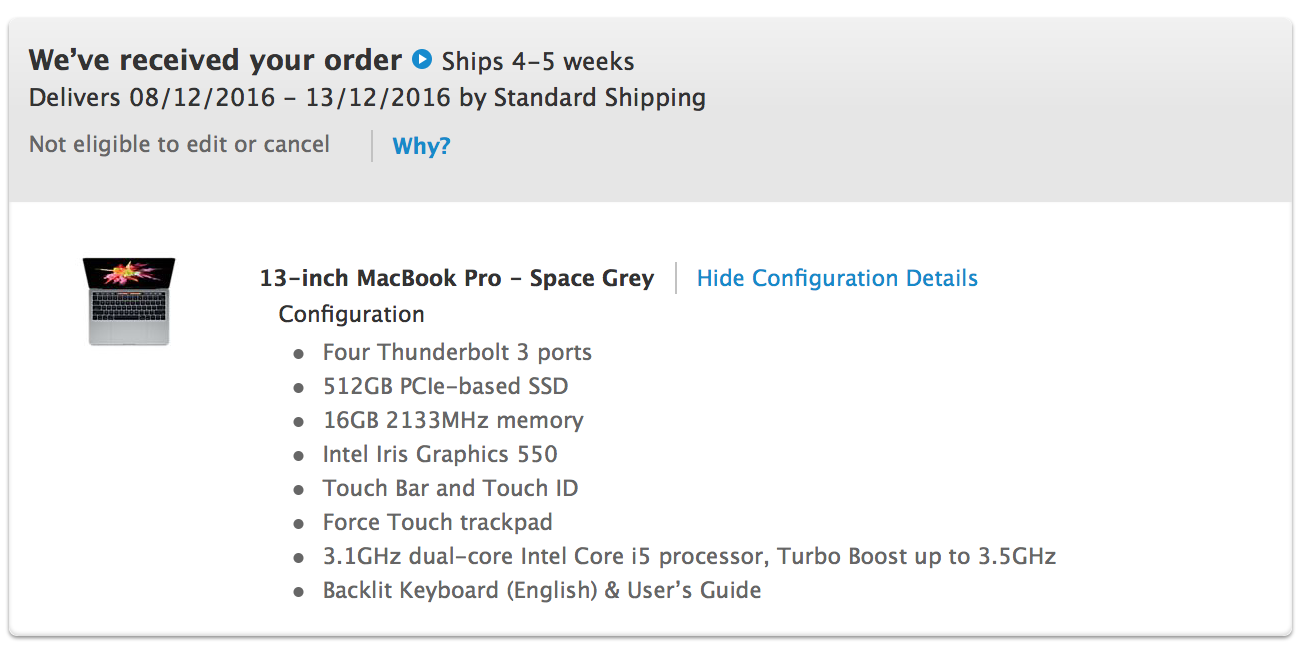Image resolution: width=1310 pixels, height=648 pixels.
Task: Click '16GB 2133MHz memory' item
Action: point(453,420)
